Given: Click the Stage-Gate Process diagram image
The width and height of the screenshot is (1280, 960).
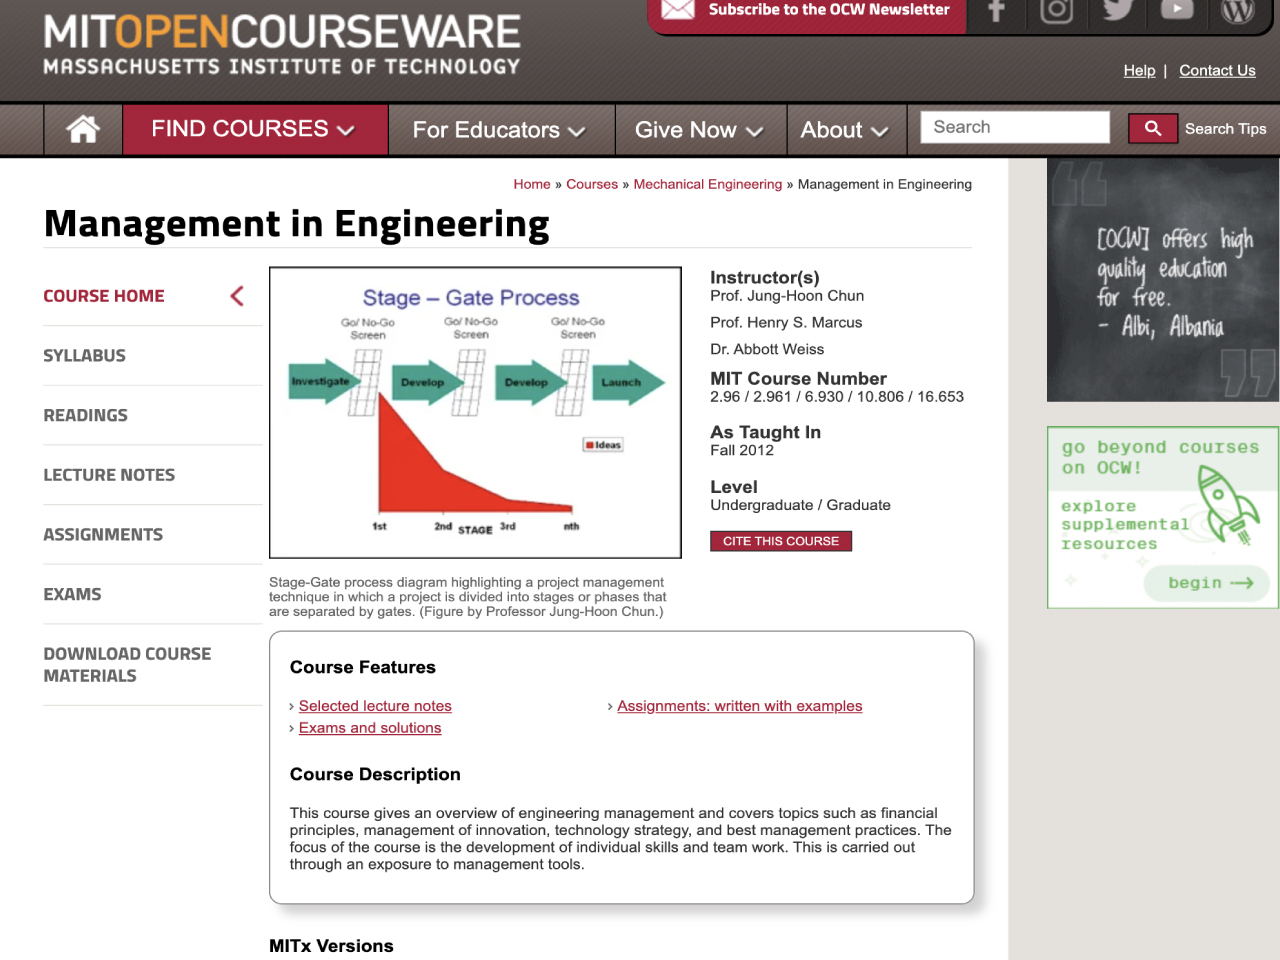Looking at the screenshot, I should click(475, 412).
